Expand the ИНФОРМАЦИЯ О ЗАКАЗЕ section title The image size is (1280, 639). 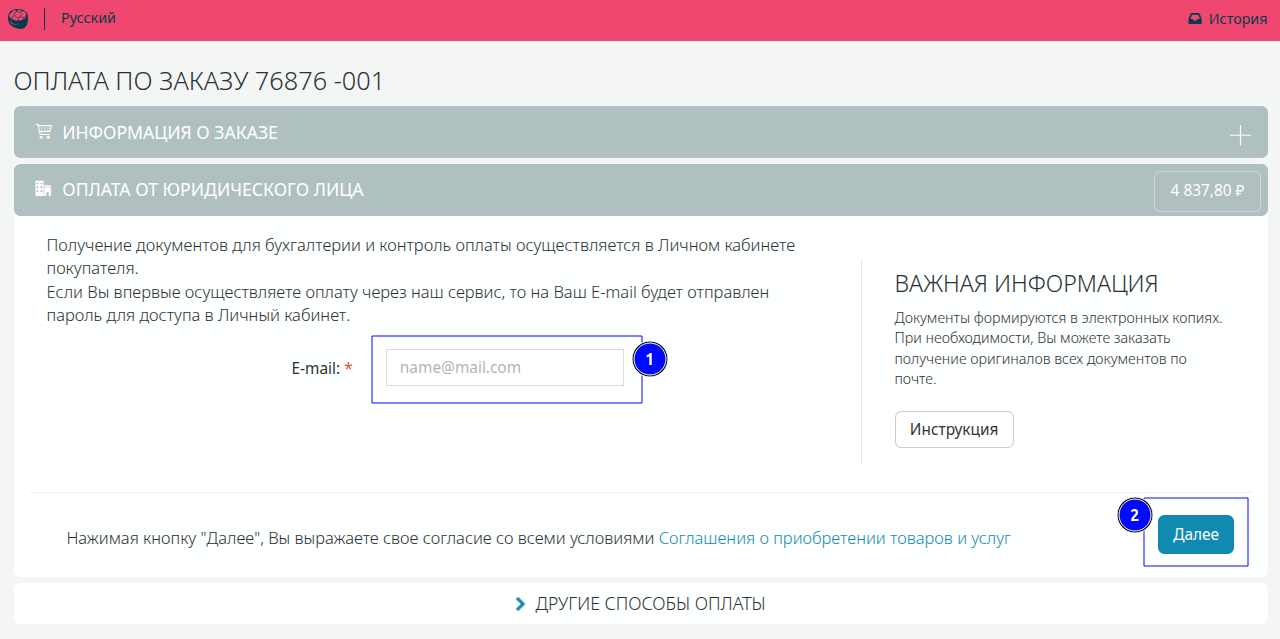point(170,132)
